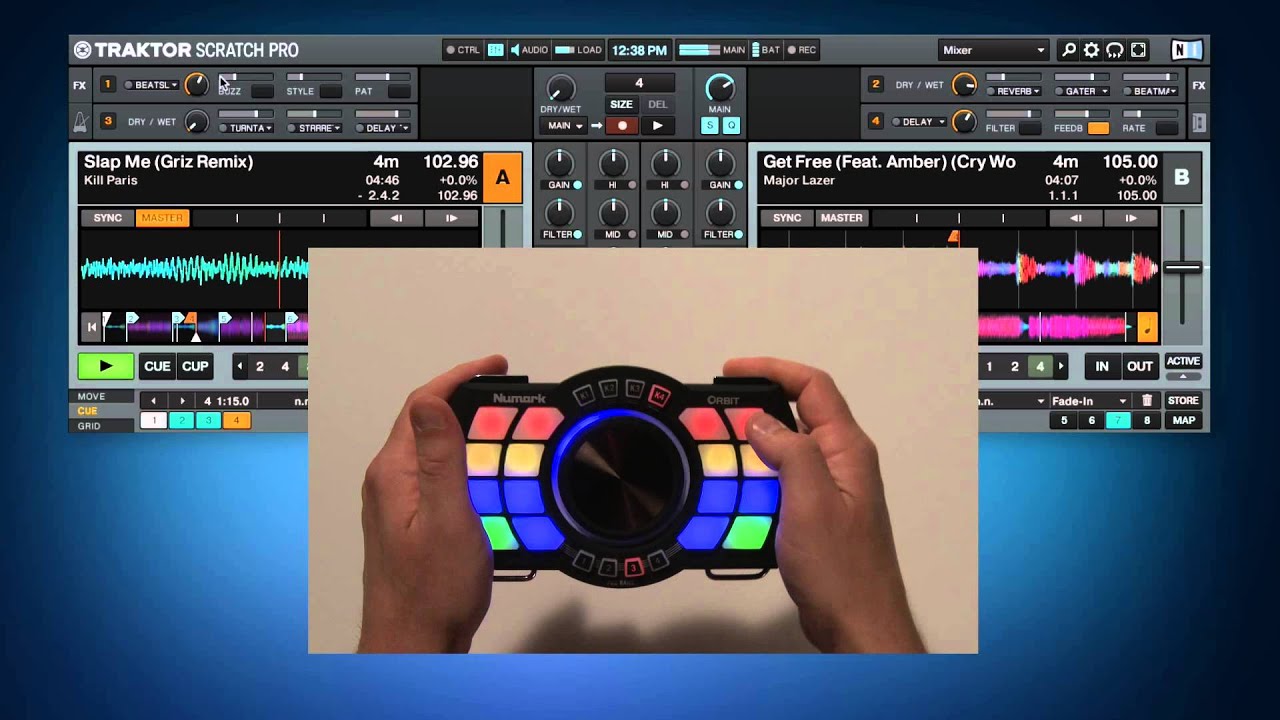Click the left FX panel icon

(x=80, y=85)
